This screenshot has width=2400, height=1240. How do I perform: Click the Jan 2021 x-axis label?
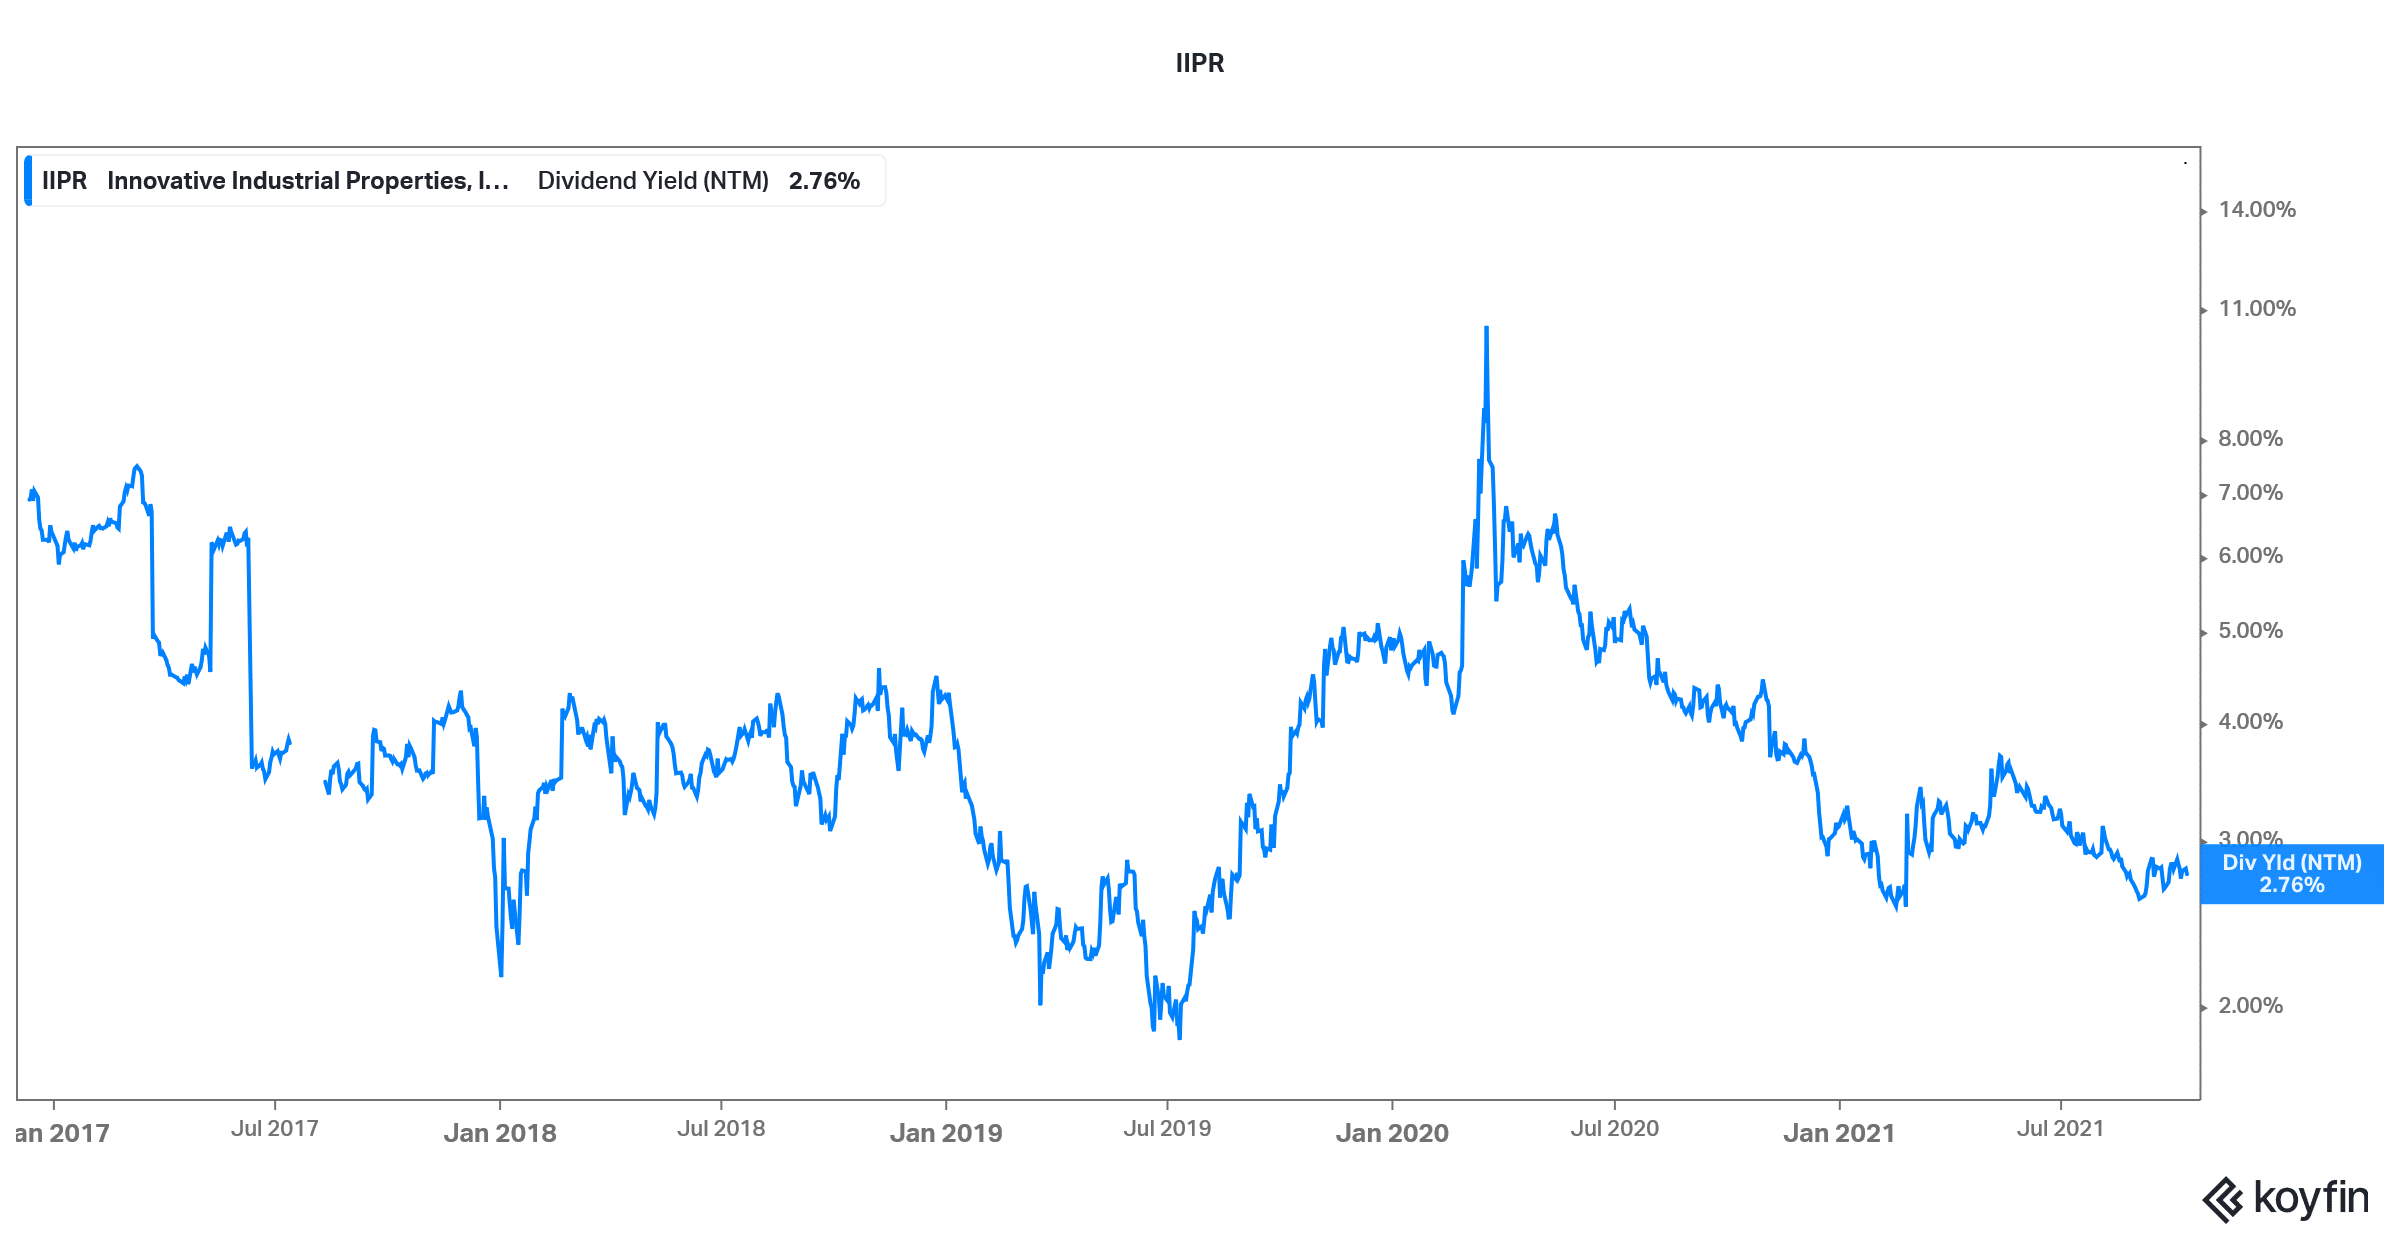[1839, 1133]
